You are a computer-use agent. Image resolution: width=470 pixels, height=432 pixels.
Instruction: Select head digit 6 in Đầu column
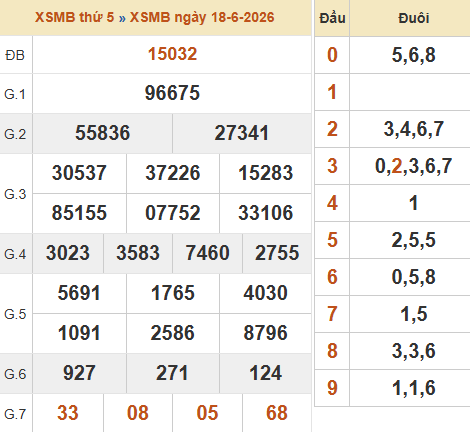(332, 277)
